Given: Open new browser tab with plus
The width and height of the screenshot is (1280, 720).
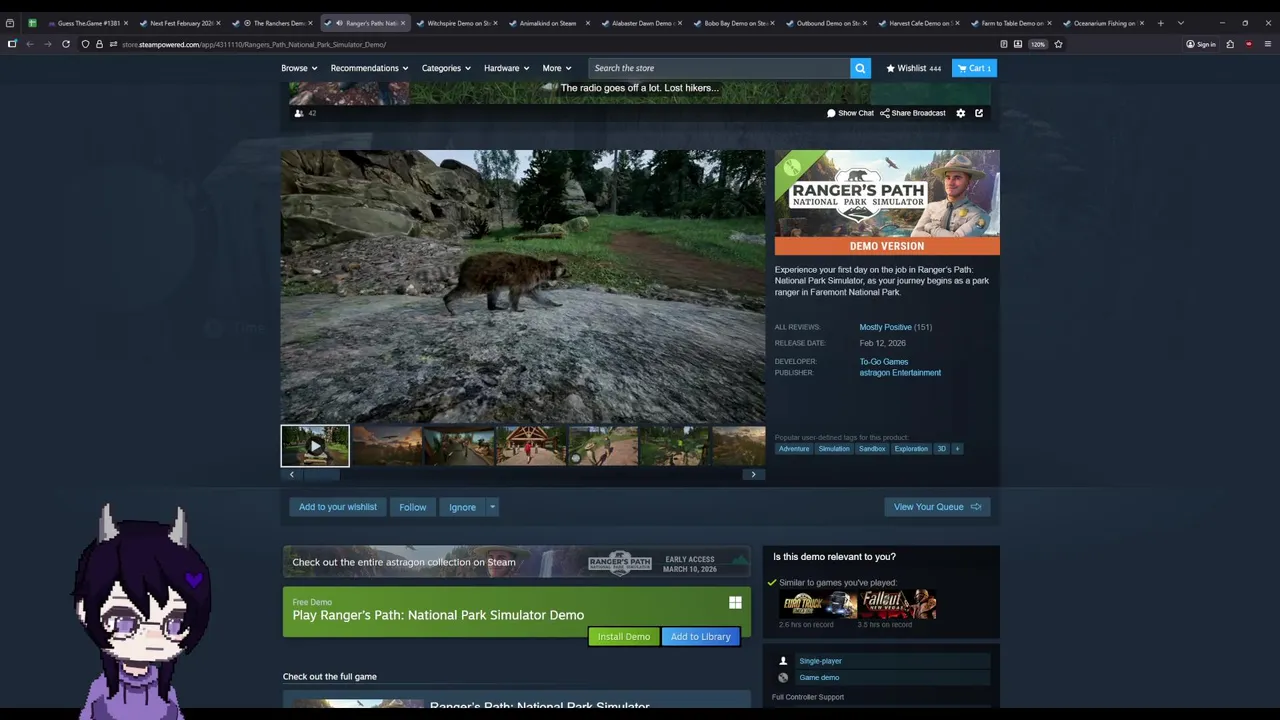Looking at the screenshot, I should 1160,23.
